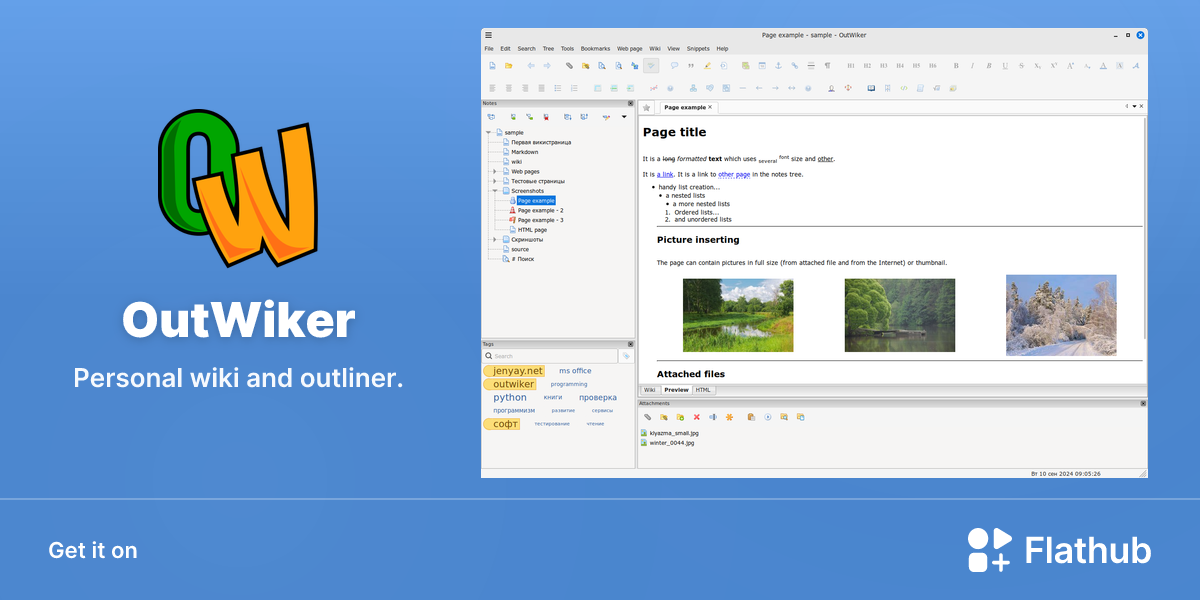Expand the Скриншоты tree node
Screen dimensions: 1200x600
(495, 240)
